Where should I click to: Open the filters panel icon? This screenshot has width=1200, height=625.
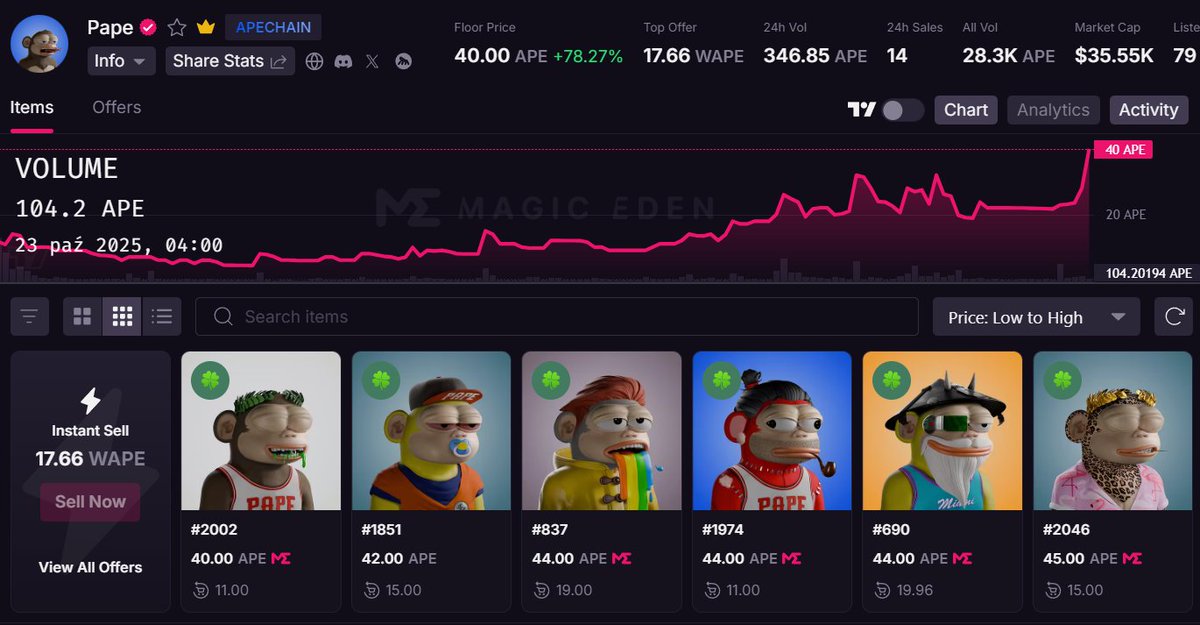[x=29, y=317]
